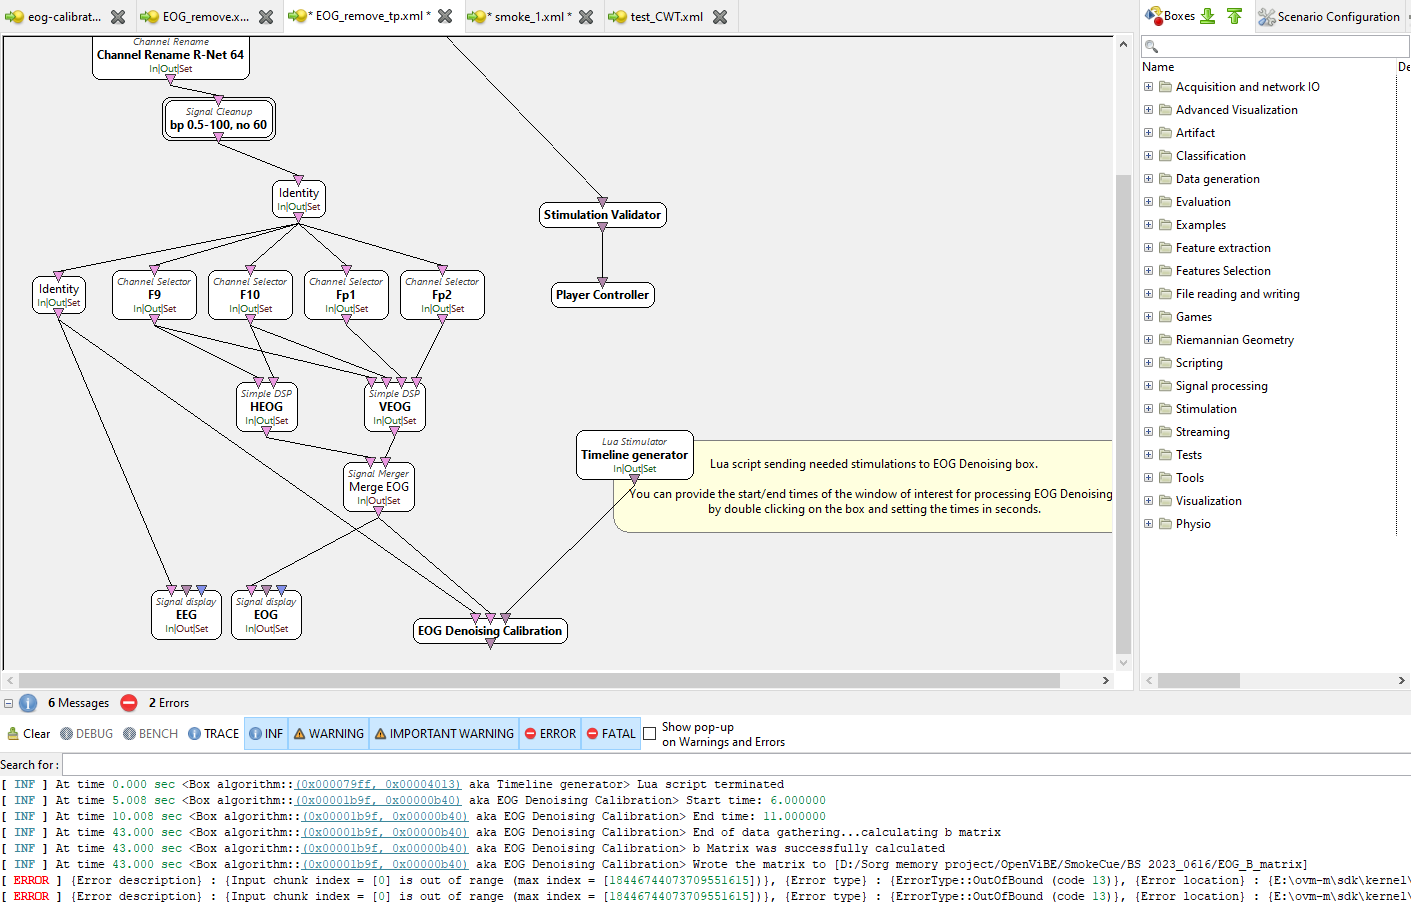Select the Merge EOG box
Image resolution: width=1411 pixels, height=908 pixels.
378,487
